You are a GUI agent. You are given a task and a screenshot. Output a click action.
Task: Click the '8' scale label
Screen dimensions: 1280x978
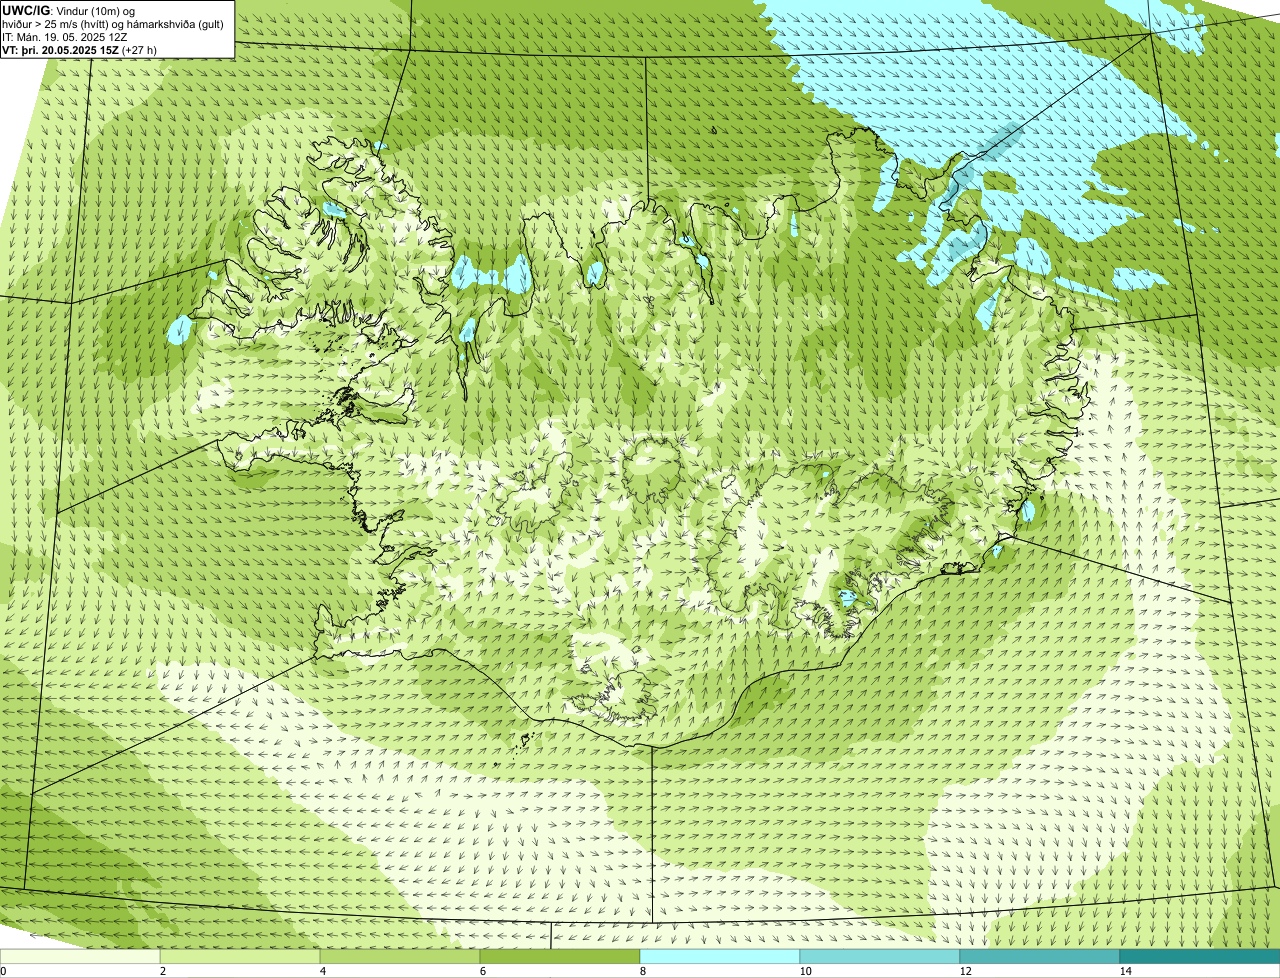point(642,971)
